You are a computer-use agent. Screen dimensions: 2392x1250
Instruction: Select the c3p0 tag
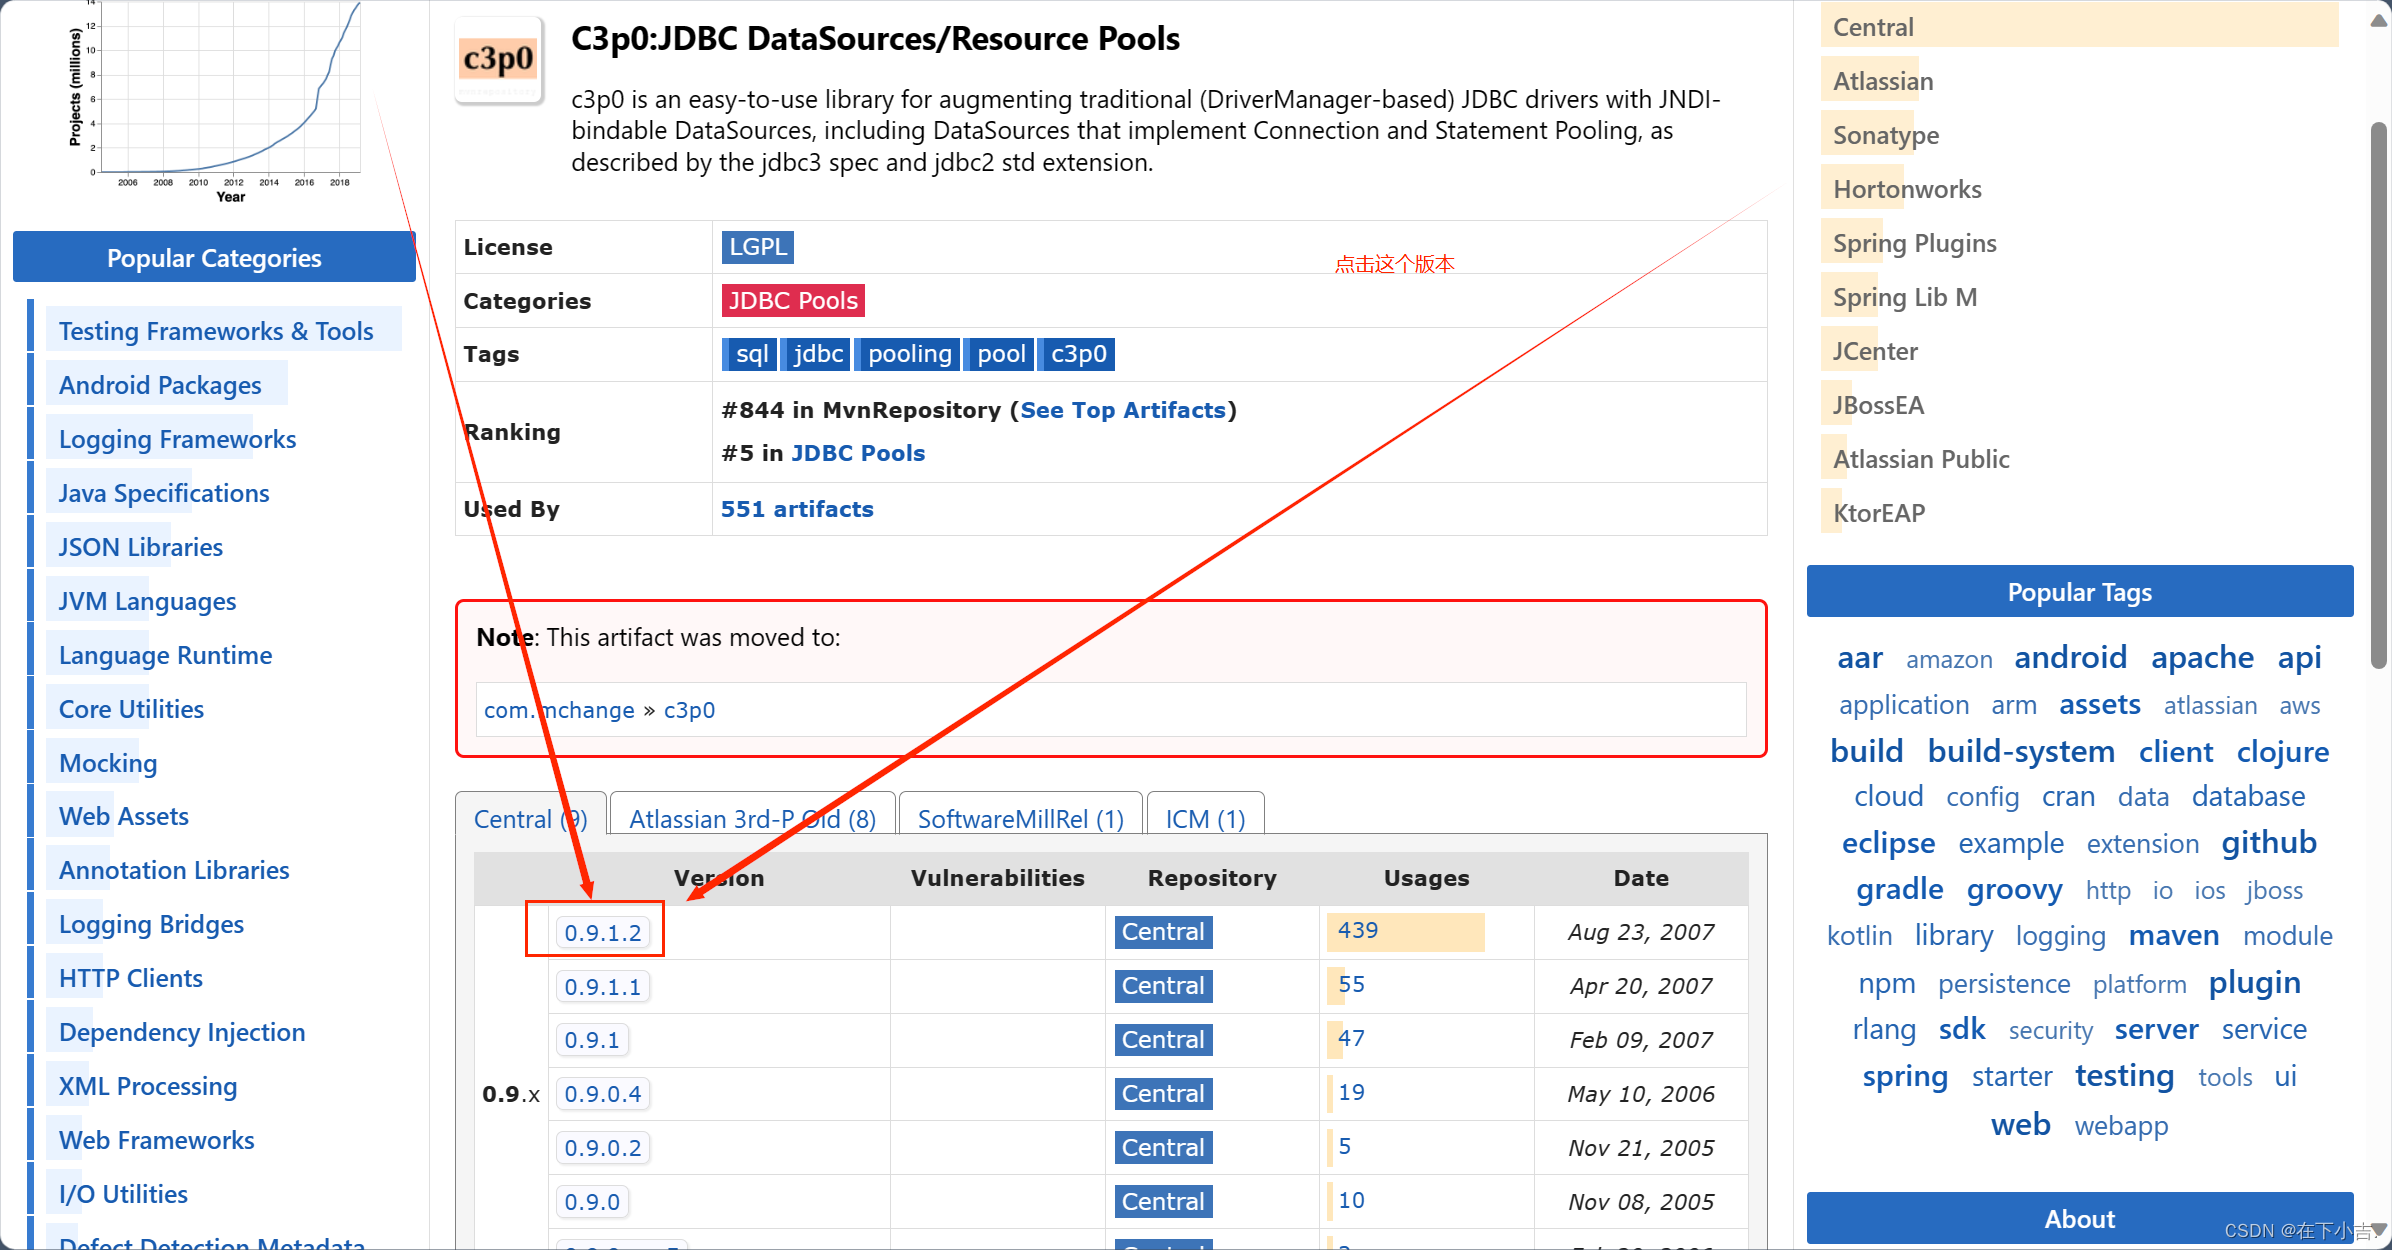pyautogui.click(x=1078, y=354)
